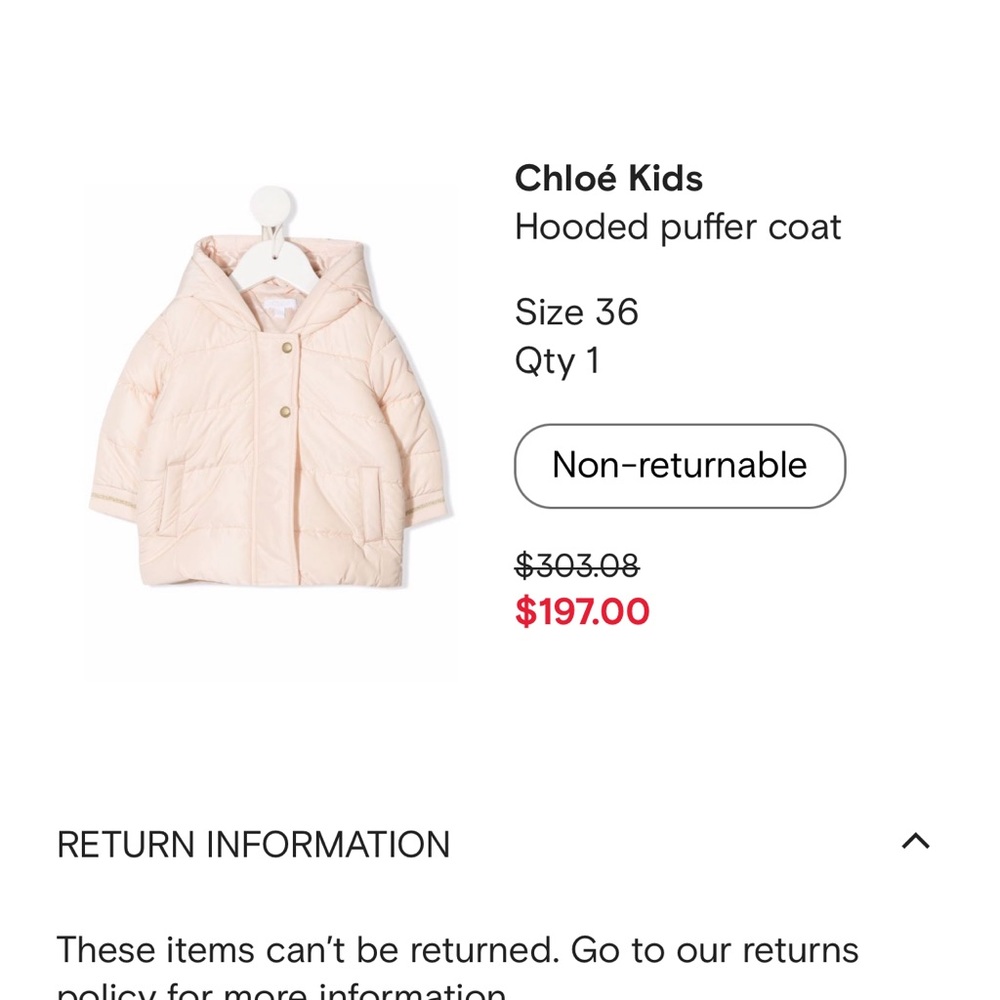This screenshot has width=1000, height=1000.
Task: Select the Non-returnable pill badge
Action: [x=679, y=466]
